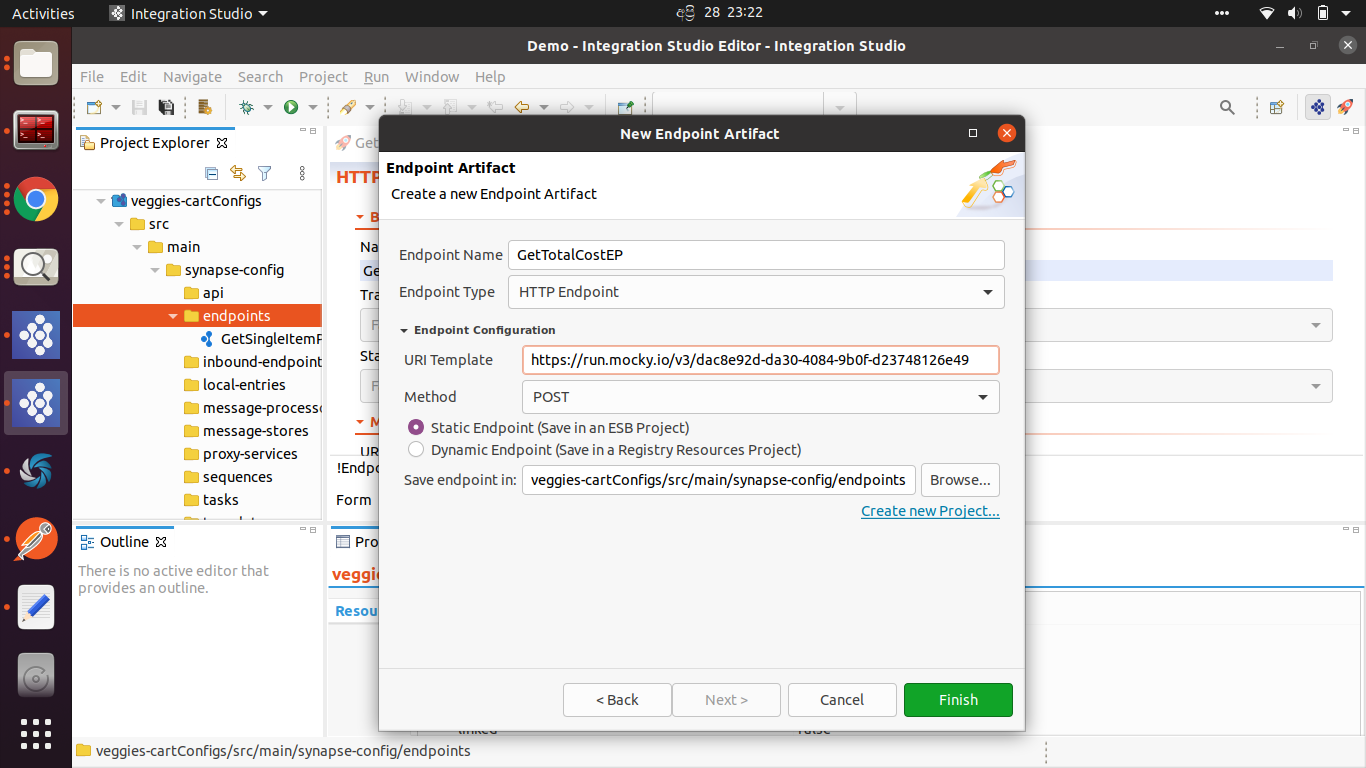Switch to the Project Explorer tab
Screen dimensions: 1366x768
[x=154, y=143]
